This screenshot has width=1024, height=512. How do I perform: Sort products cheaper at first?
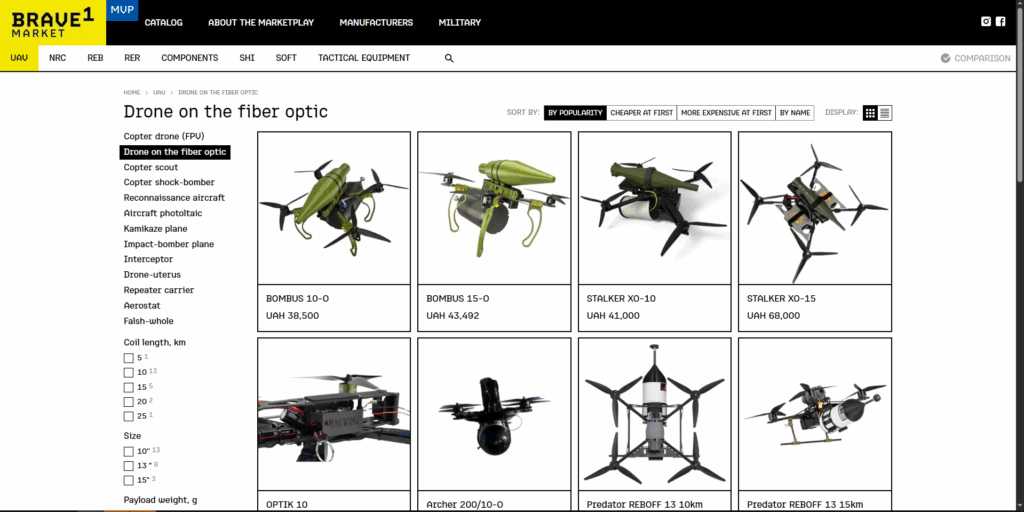(x=641, y=113)
